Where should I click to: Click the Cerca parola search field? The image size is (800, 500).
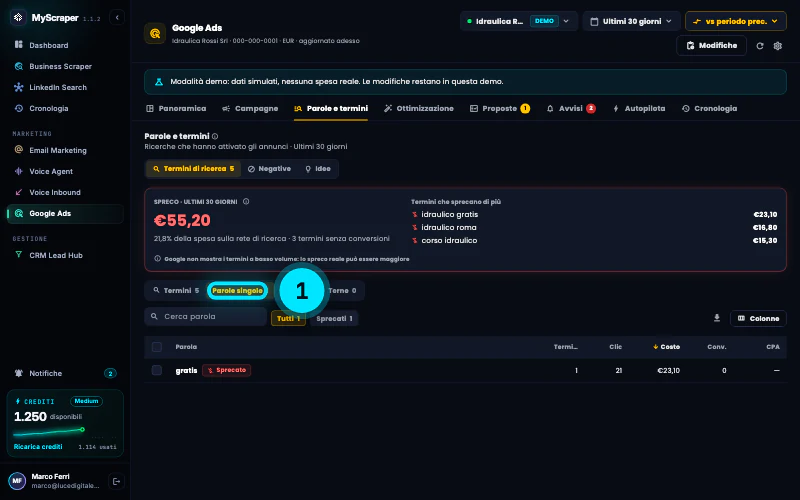[x=206, y=317]
